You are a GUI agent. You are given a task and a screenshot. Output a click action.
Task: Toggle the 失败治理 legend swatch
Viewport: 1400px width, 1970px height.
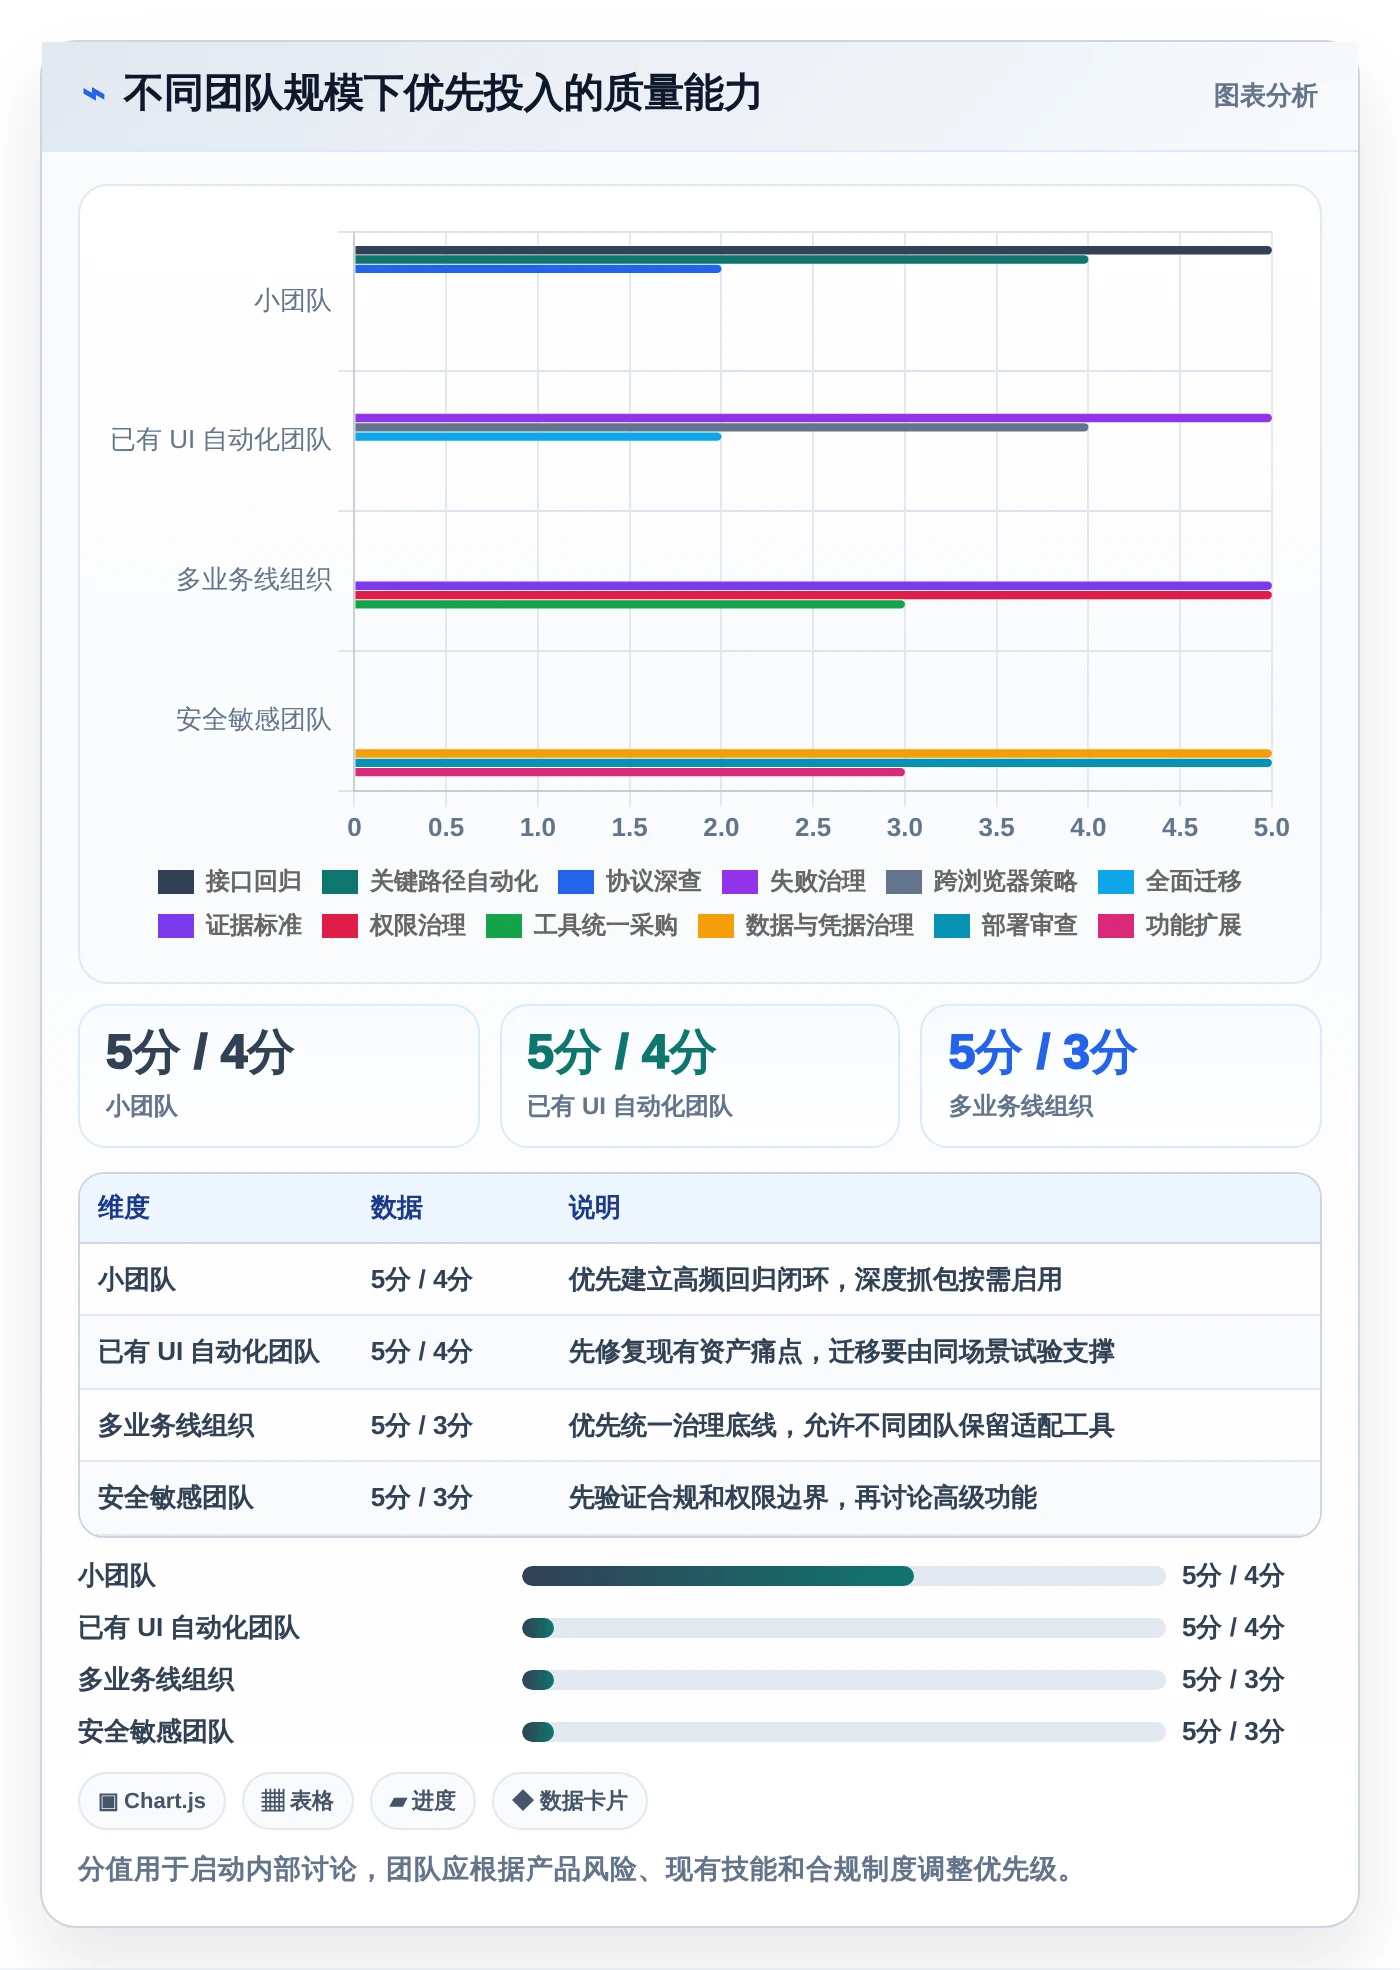click(740, 881)
